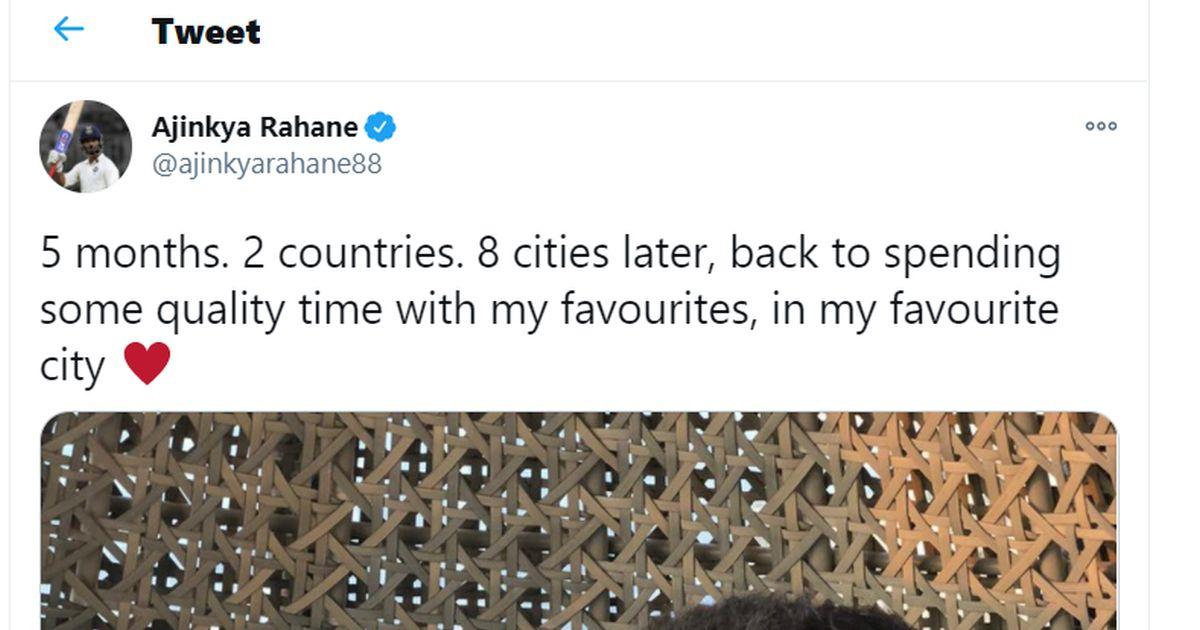The height and width of the screenshot is (630, 1200).
Task: Click the tweet's first line of text
Action: [x=550, y=254]
